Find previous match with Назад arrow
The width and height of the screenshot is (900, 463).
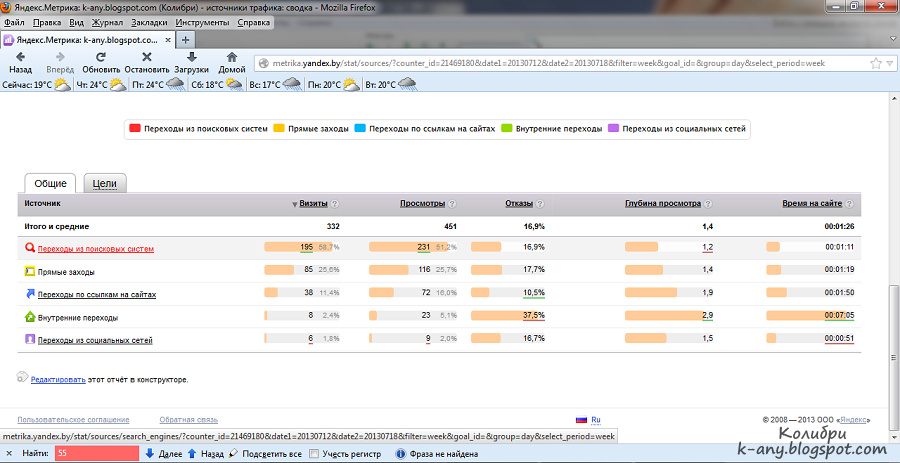(x=205, y=454)
